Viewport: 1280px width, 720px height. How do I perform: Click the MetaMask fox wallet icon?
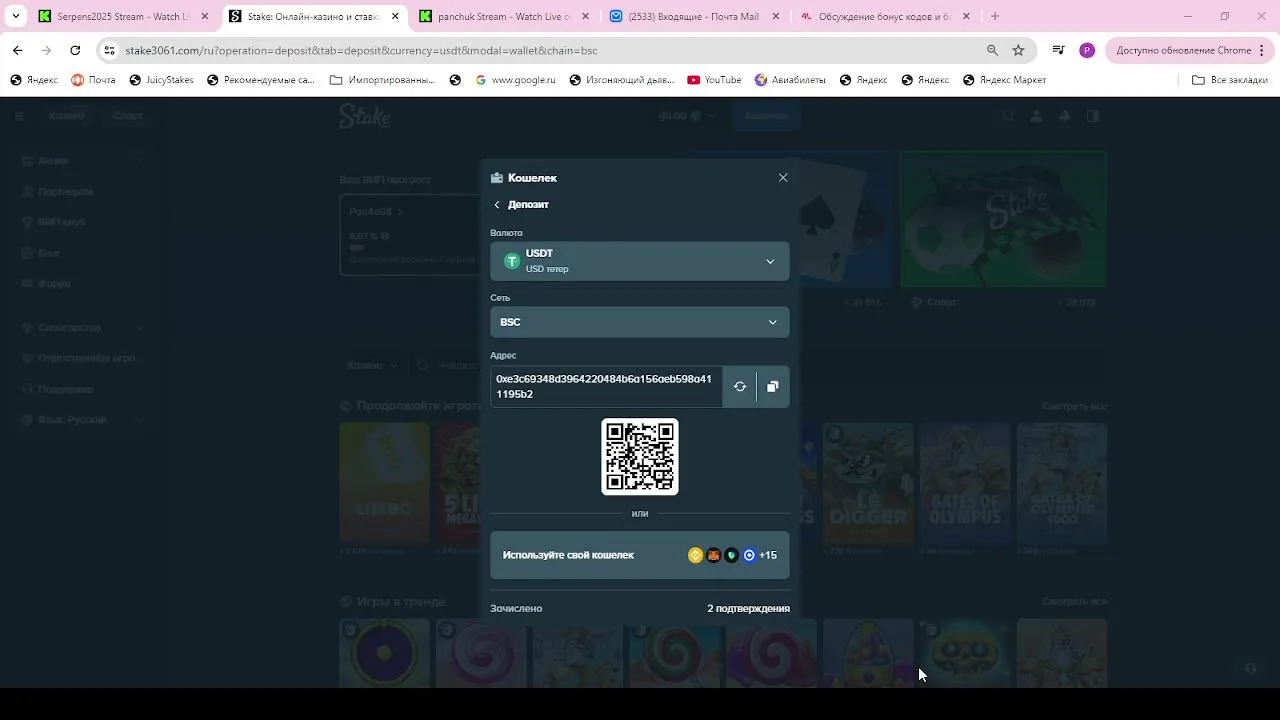(x=714, y=555)
